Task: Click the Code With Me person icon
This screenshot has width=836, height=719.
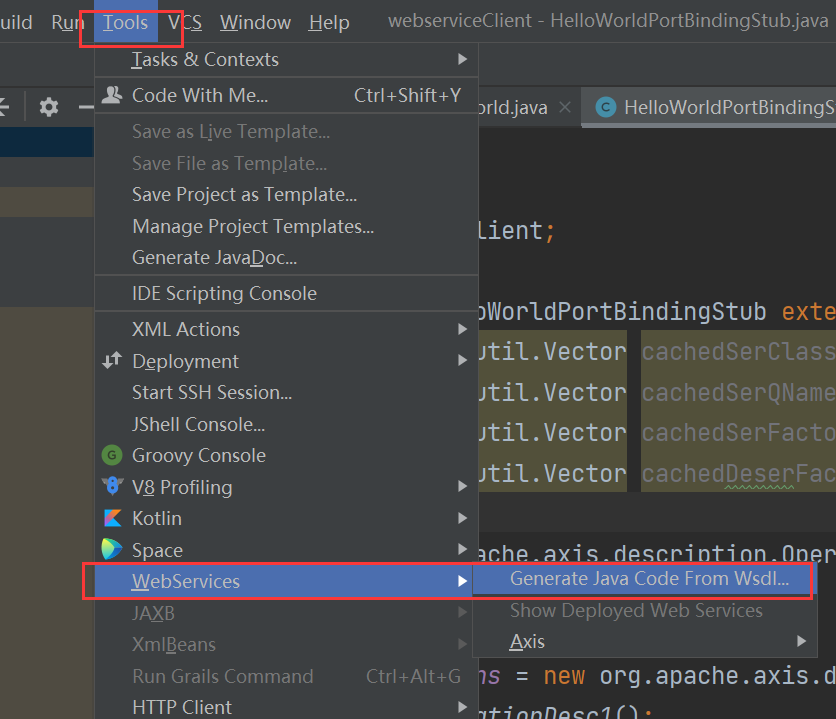Action: [x=112, y=95]
